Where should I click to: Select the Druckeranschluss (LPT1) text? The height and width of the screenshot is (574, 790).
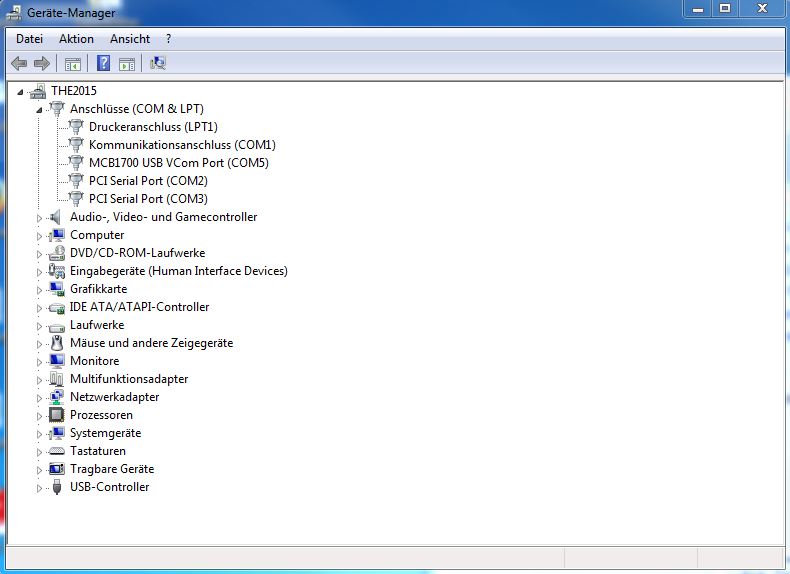click(x=153, y=127)
